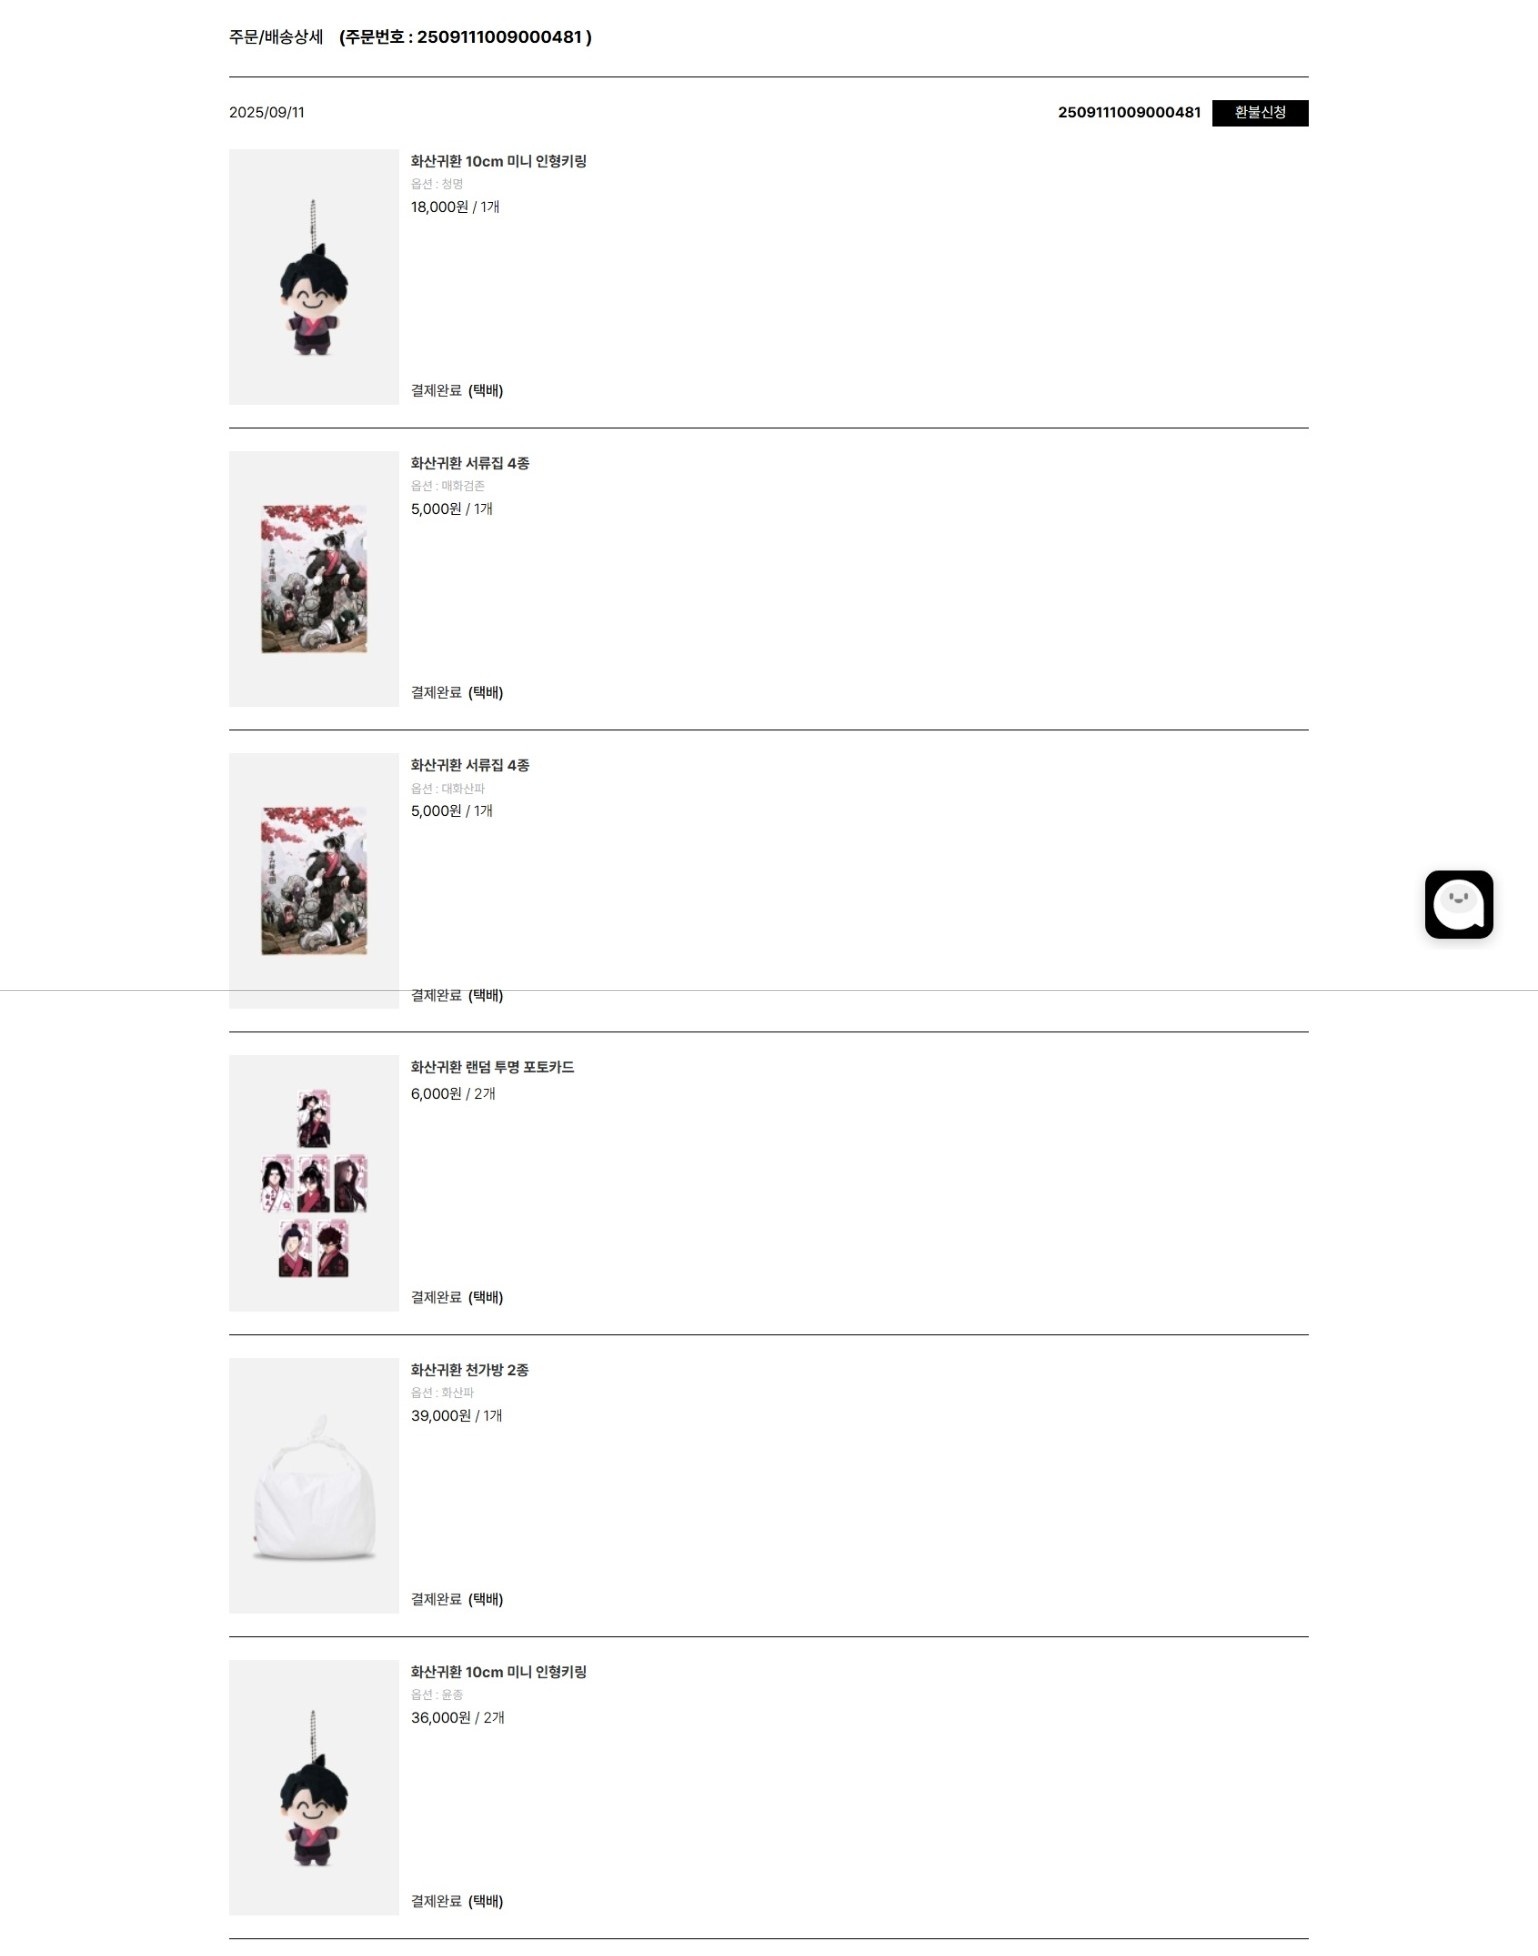The image size is (1538, 1956).
Task: Open the 매화검존 서류집 product image
Action: click(x=314, y=579)
